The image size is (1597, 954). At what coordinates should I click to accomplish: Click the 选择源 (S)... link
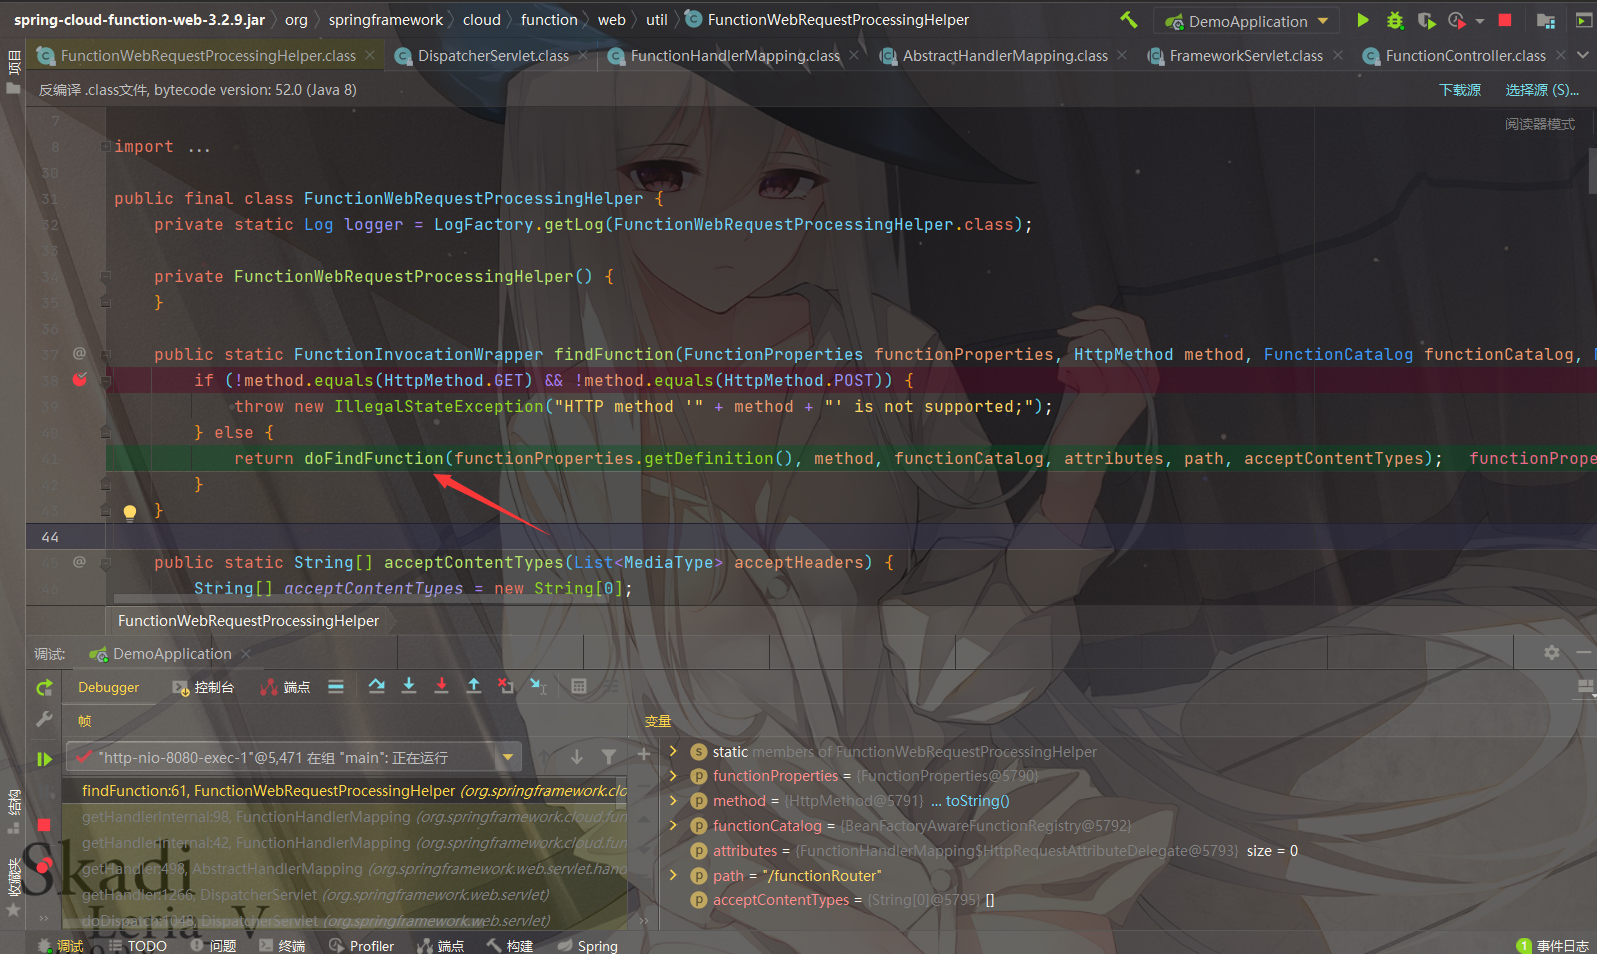(1542, 90)
